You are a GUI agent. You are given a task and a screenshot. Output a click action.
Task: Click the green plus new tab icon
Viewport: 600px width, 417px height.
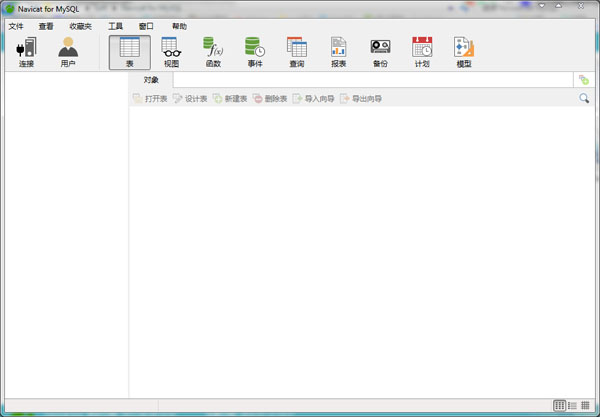point(584,80)
